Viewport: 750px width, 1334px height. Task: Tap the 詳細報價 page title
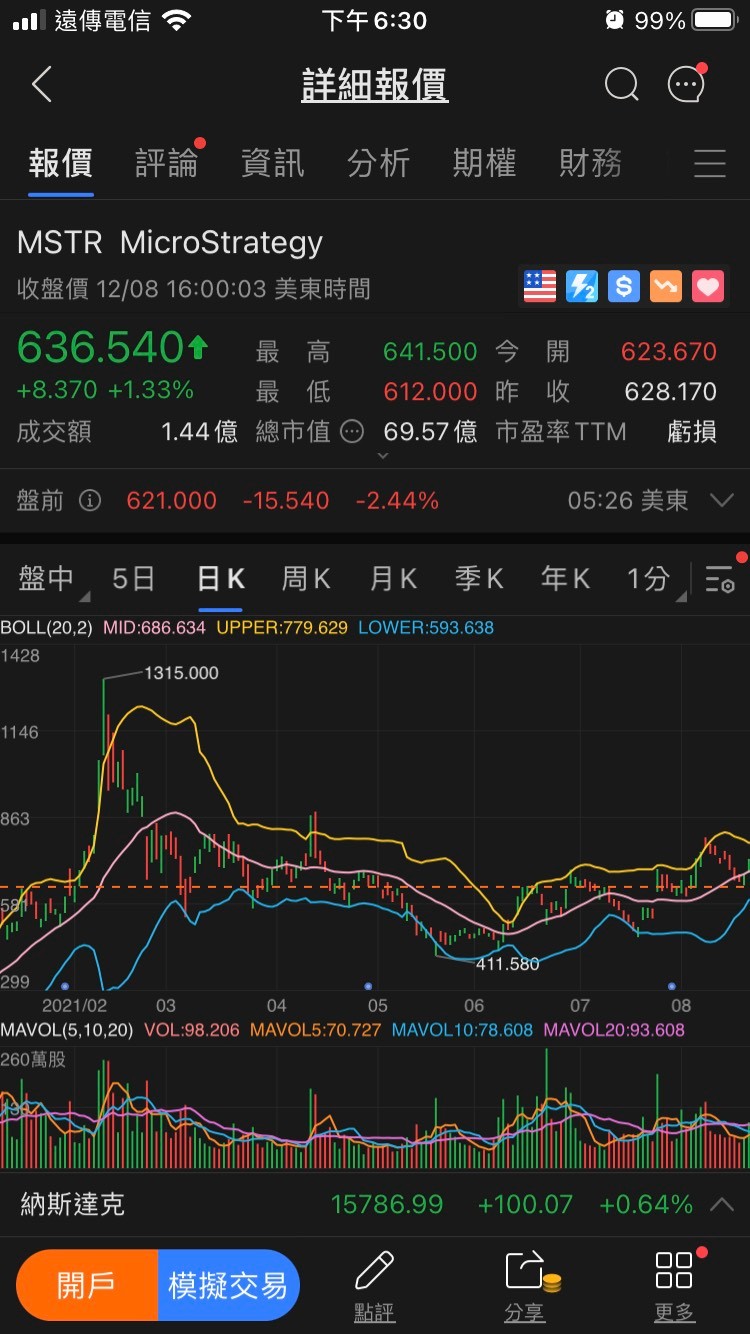click(375, 86)
